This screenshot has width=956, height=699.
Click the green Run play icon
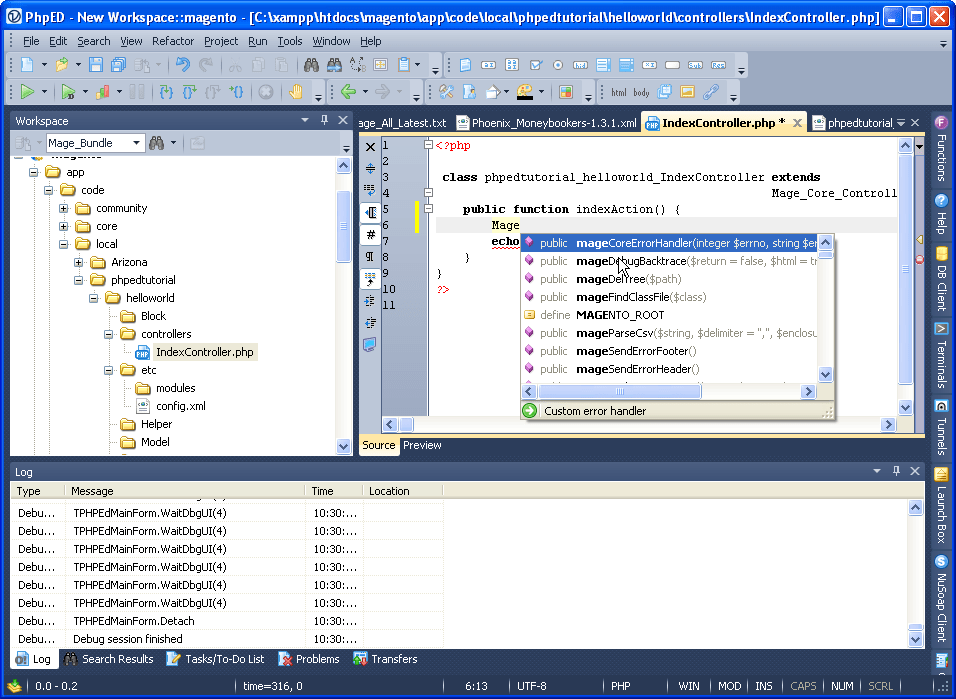(27, 92)
